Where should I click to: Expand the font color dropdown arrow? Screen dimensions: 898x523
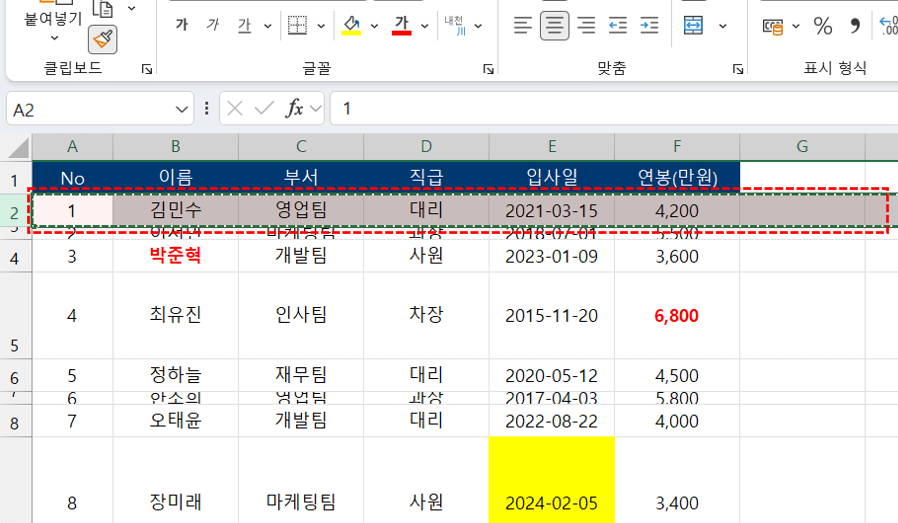point(425,25)
